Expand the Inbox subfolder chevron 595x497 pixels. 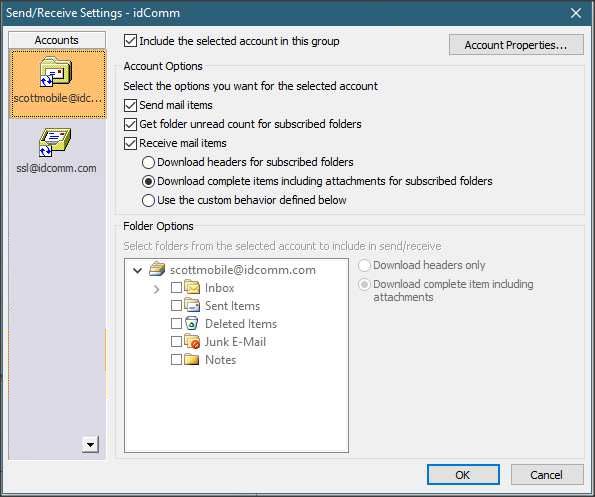point(156,289)
